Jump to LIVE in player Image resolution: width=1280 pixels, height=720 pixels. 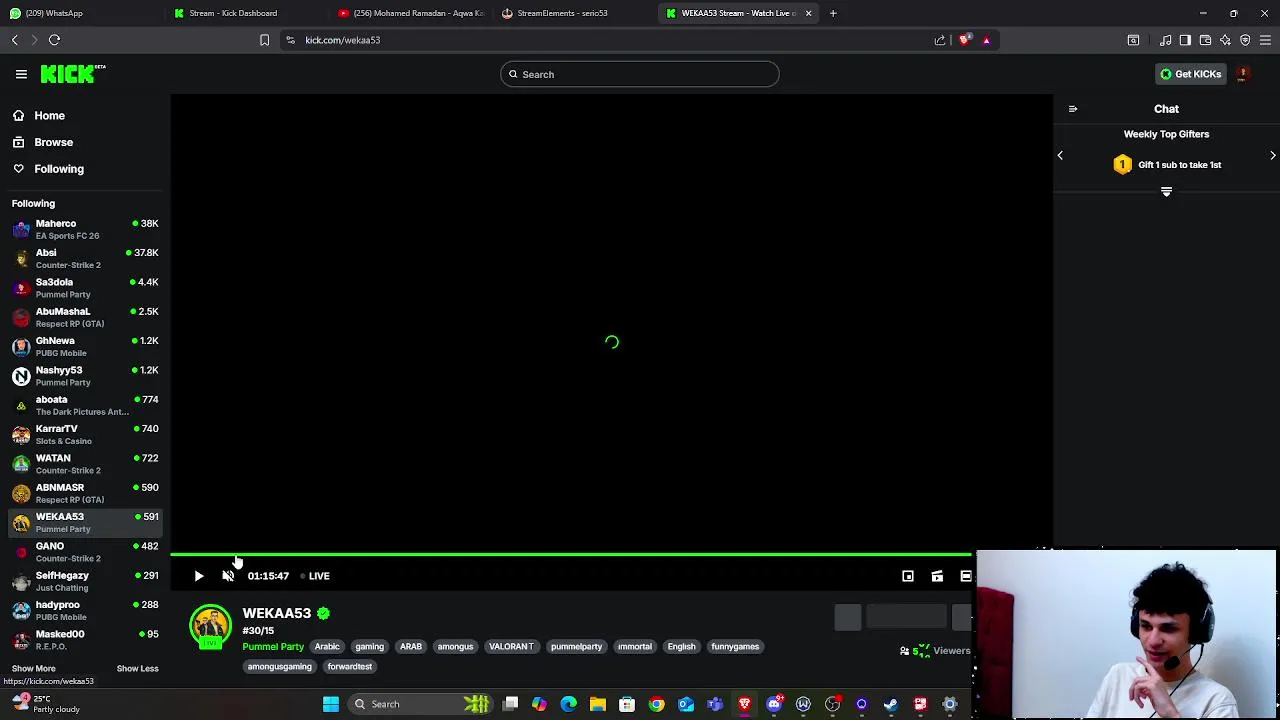pyautogui.click(x=316, y=576)
